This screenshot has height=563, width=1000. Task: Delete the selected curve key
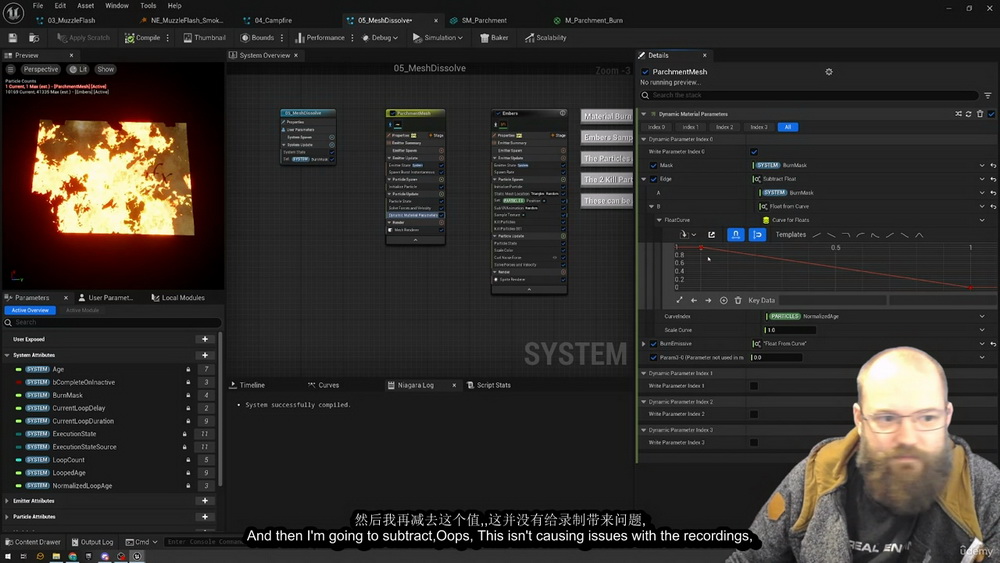pyautogui.click(x=738, y=300)
